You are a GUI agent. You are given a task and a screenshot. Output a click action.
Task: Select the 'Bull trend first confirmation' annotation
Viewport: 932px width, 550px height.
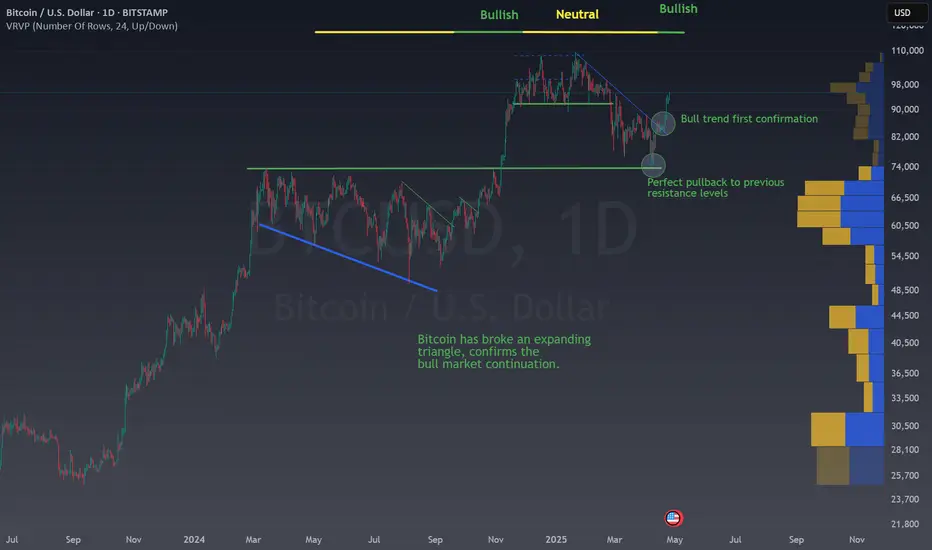749,119
